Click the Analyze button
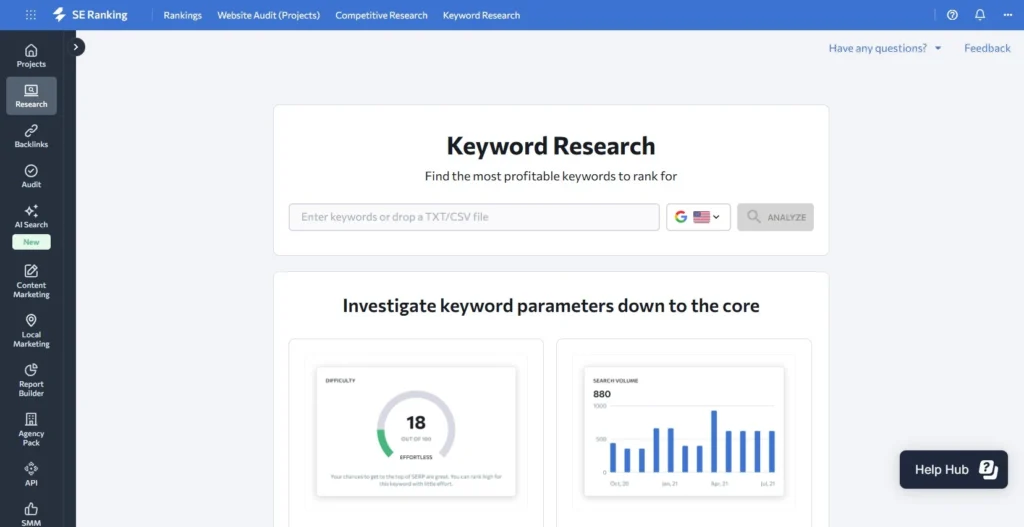 pos(775,217)
